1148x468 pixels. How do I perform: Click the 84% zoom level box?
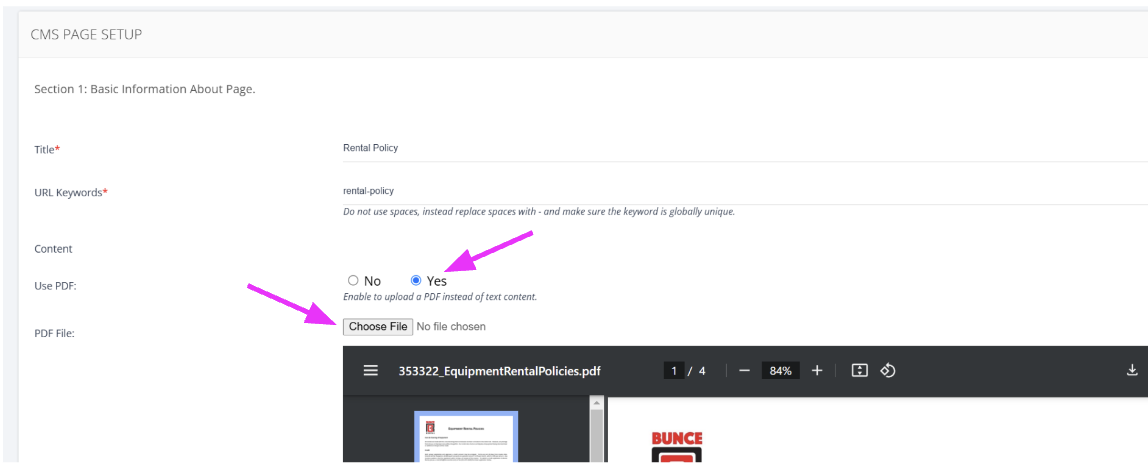pos(780,371)
